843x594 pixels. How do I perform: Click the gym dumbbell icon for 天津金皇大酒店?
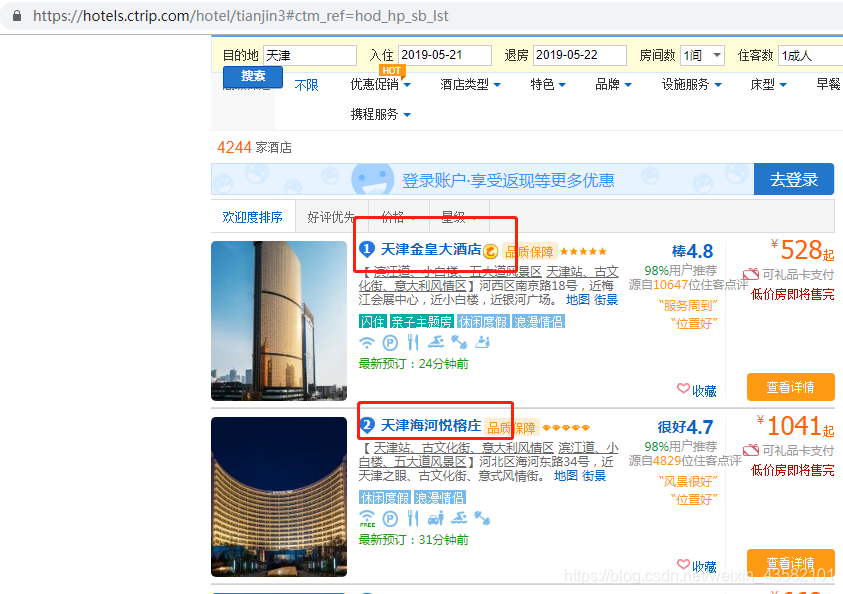click(x=459, y=342)
